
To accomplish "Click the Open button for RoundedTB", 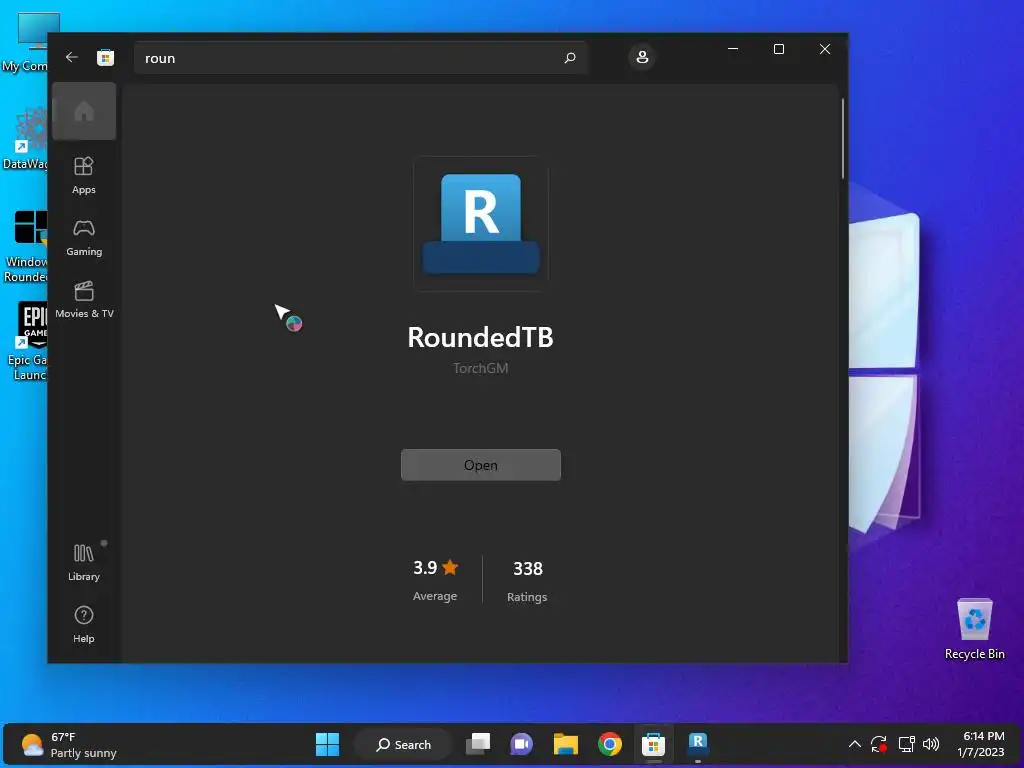I will pyautogui.click(x=481, y=465).
